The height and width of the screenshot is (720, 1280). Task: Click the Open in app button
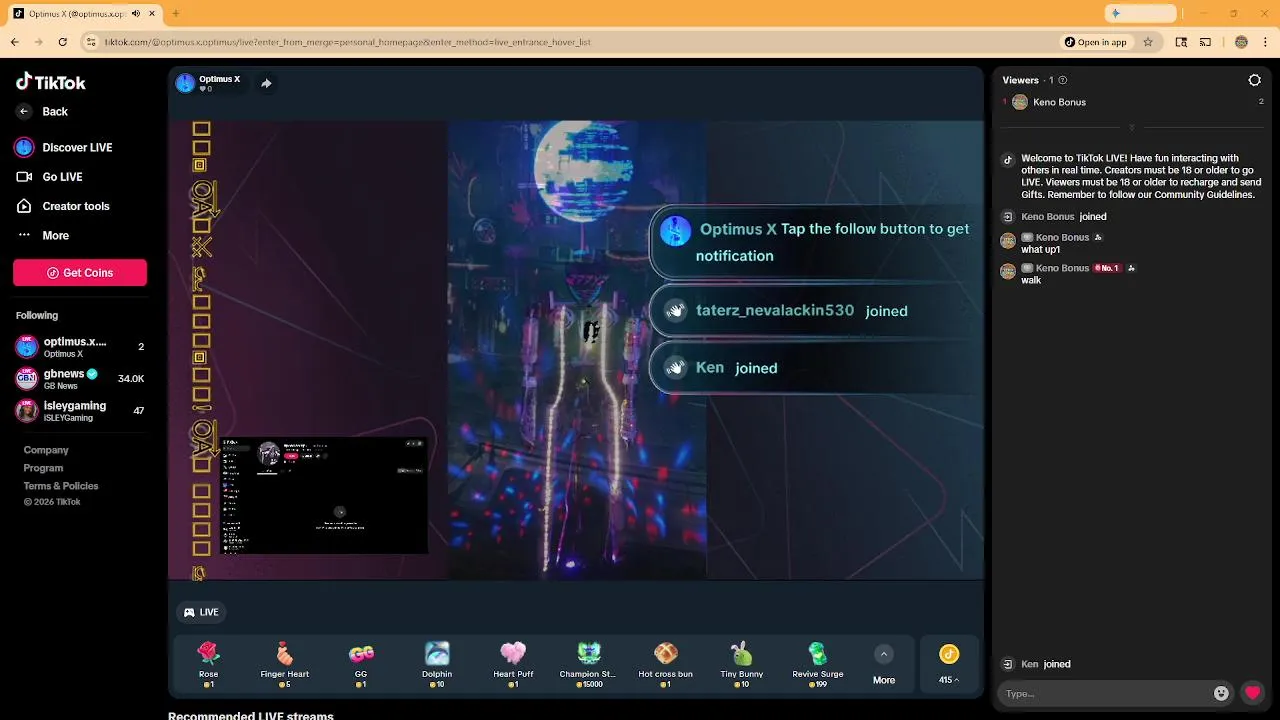point(1096,42)
